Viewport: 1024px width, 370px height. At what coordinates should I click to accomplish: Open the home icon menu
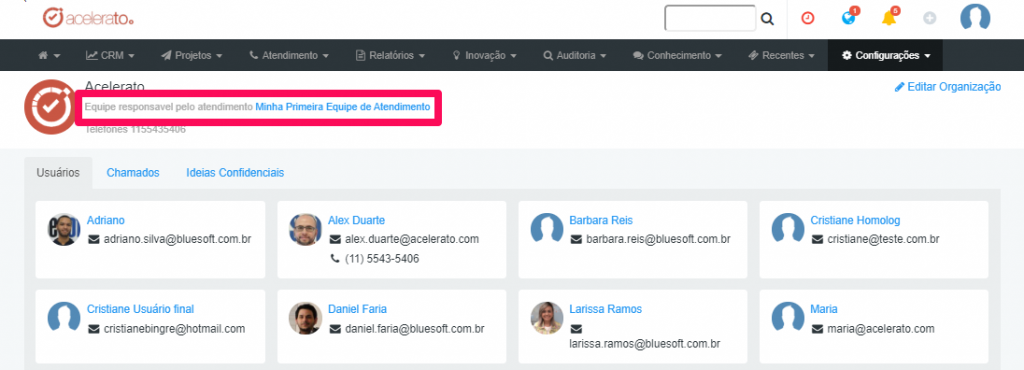click(50, 55)
